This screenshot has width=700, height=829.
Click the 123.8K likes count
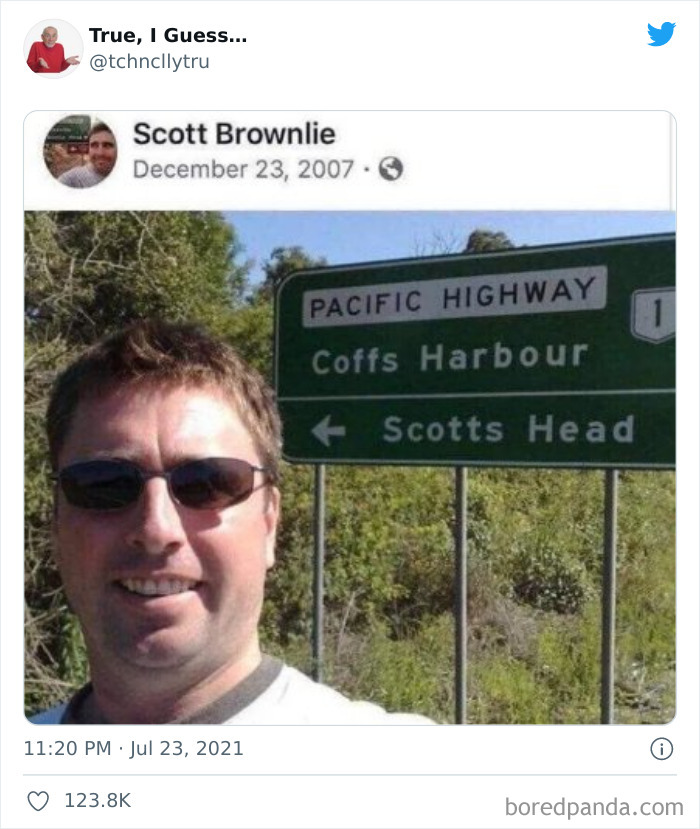pos(97,800)
